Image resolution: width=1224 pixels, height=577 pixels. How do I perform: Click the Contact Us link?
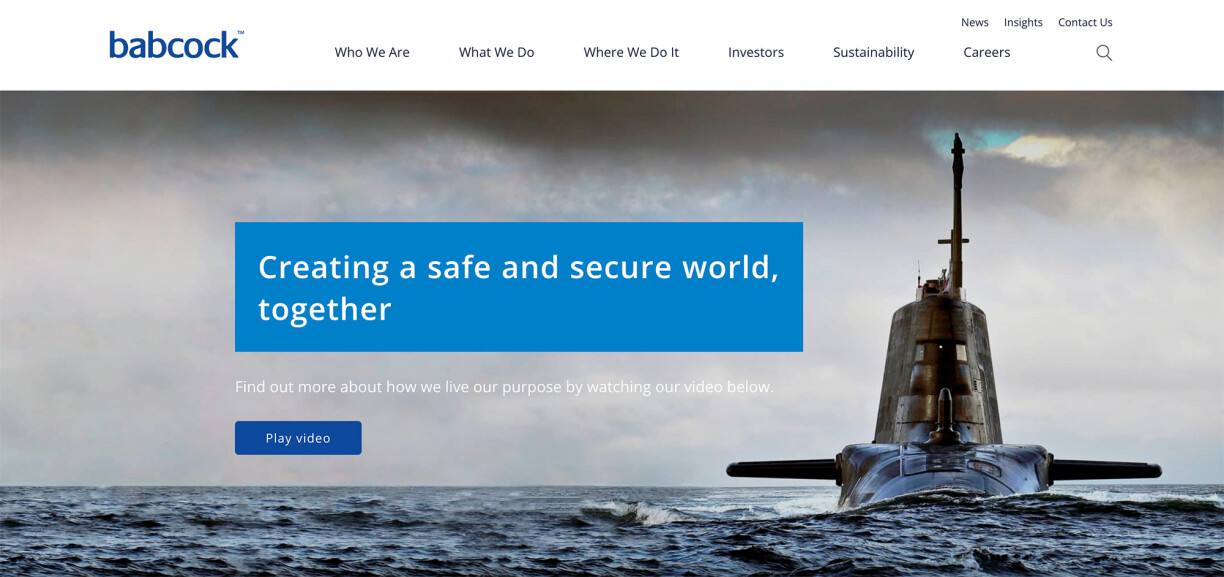click(x=1085, y=22)
